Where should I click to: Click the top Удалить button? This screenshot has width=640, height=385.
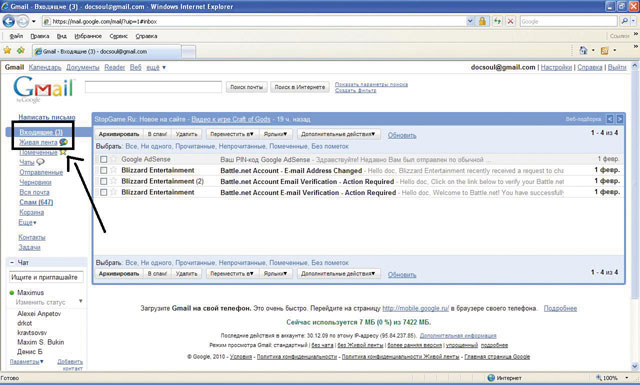pyautogui.click(x=187, y=134)
